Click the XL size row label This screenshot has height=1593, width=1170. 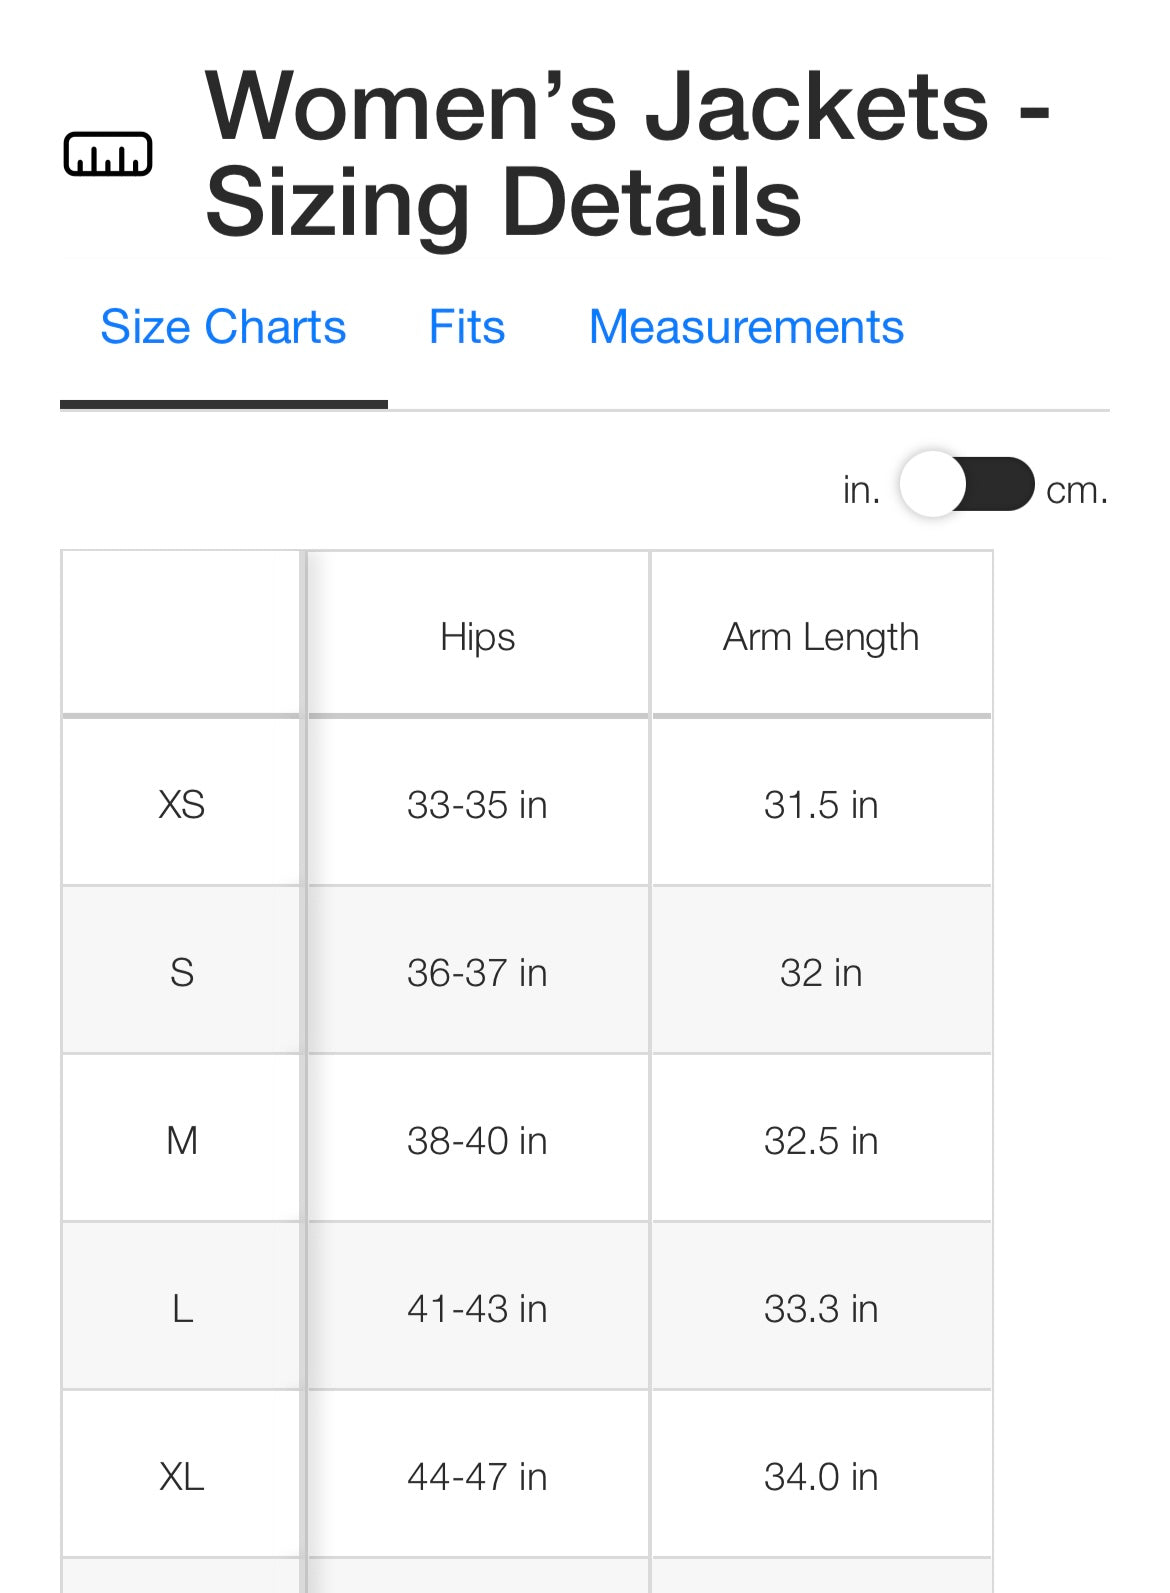click(182, 1477)
